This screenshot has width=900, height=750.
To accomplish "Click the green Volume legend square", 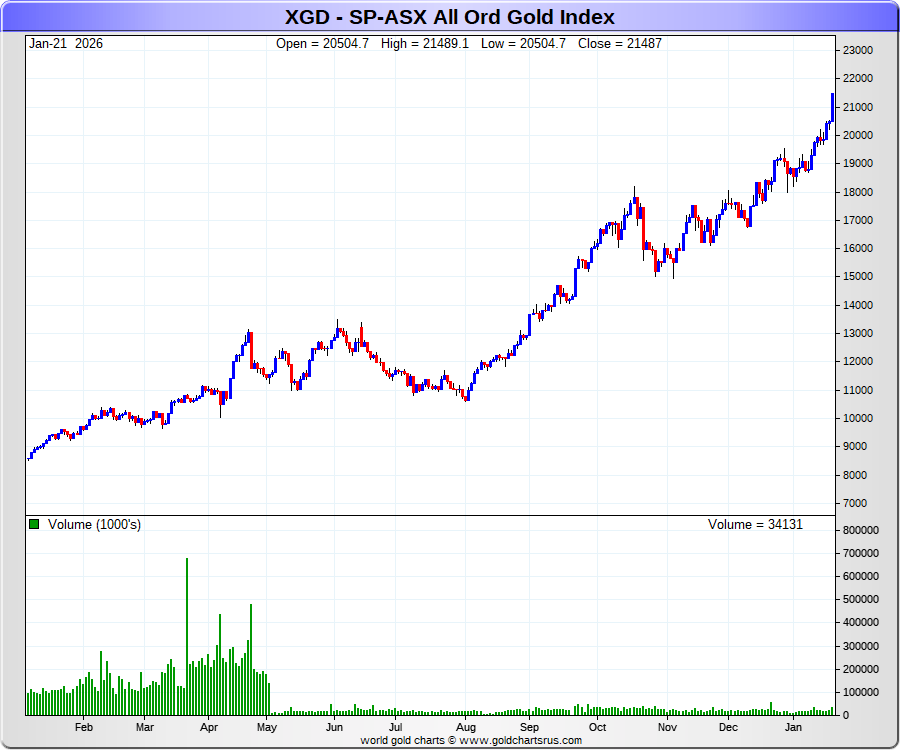I will pos(35,525).
